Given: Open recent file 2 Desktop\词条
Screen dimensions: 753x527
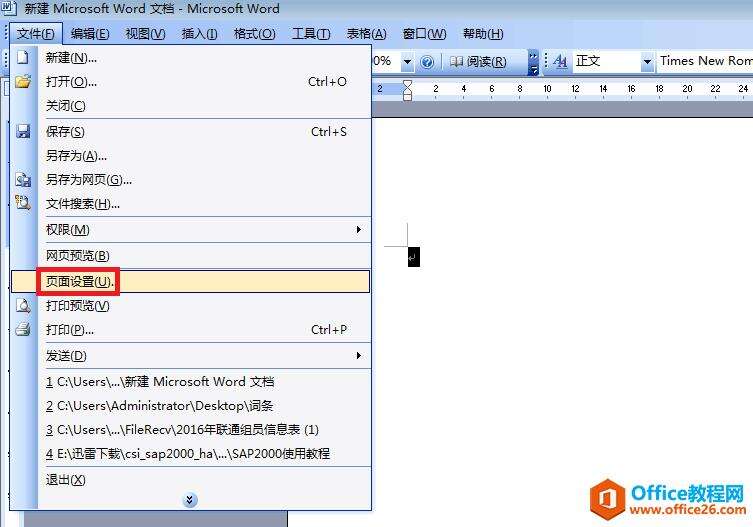Looking at the screenshot, I should [190, 406].
